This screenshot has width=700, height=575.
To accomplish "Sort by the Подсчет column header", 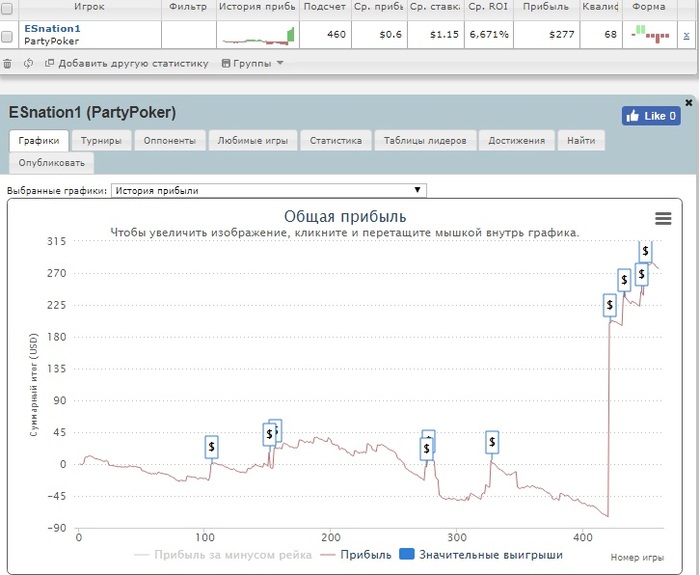I will [325, 7].
